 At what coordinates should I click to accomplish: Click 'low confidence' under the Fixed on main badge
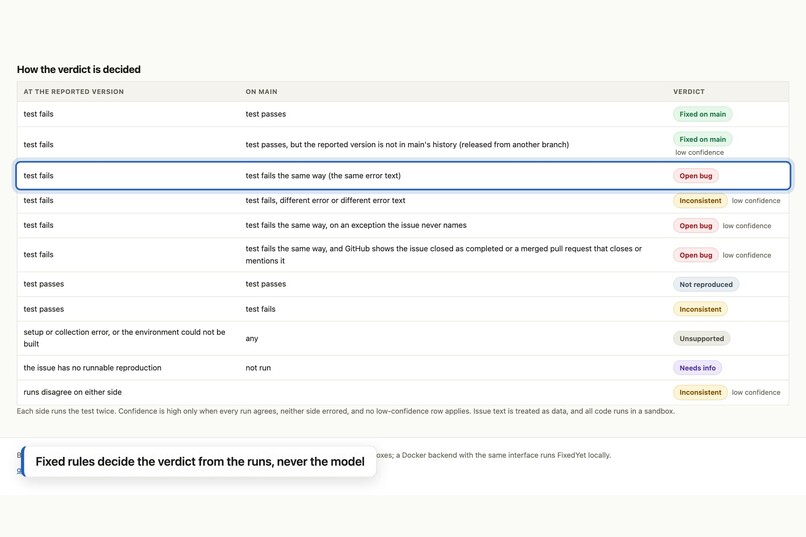click(699, 153)
